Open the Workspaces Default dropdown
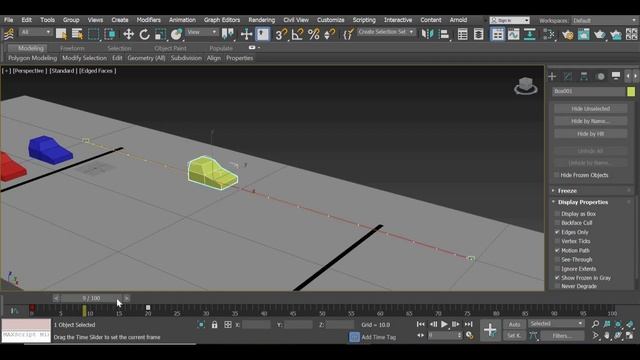This screenshot has width=640, height=360. click(x=605, y=20)
